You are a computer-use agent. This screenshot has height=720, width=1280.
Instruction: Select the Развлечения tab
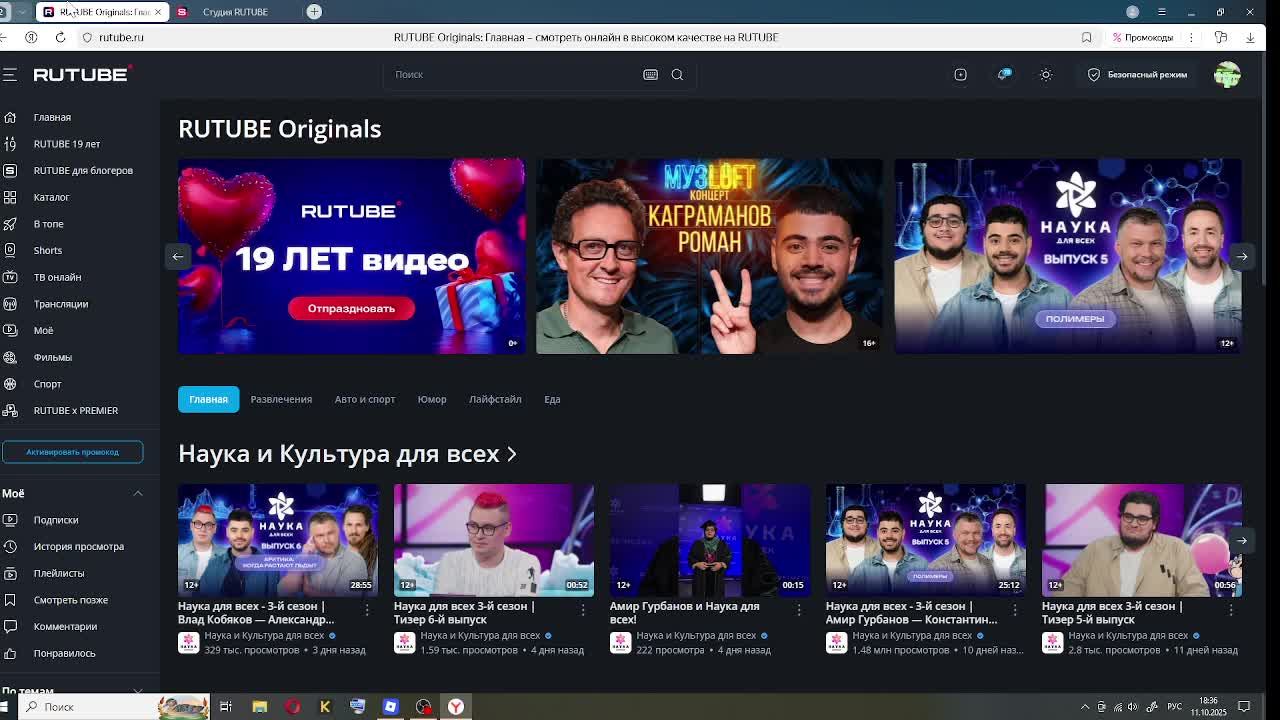tap(281, 399)
